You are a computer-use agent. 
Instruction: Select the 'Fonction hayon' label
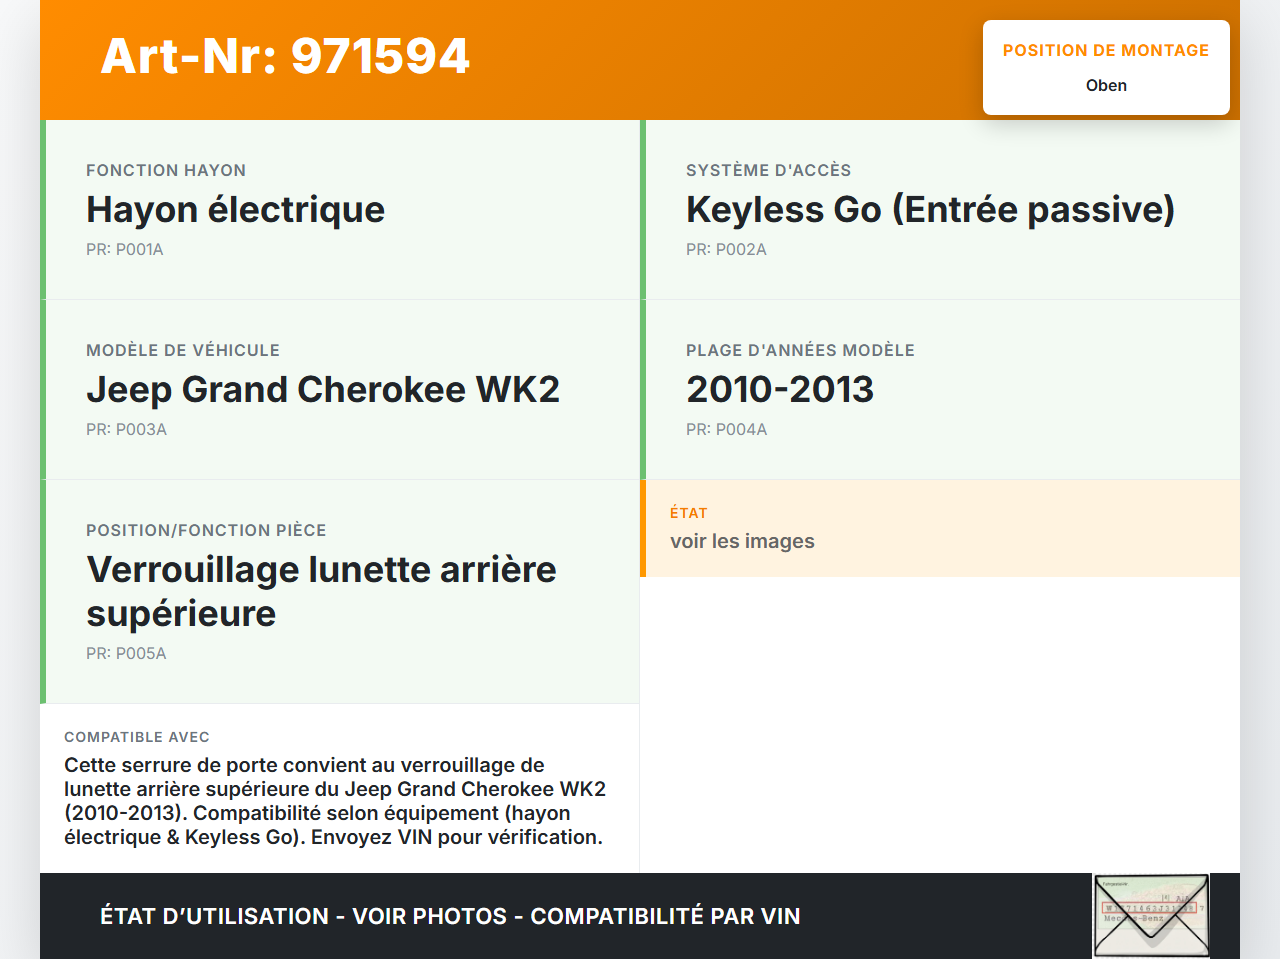pyautogui.click(x=166, y=171)
